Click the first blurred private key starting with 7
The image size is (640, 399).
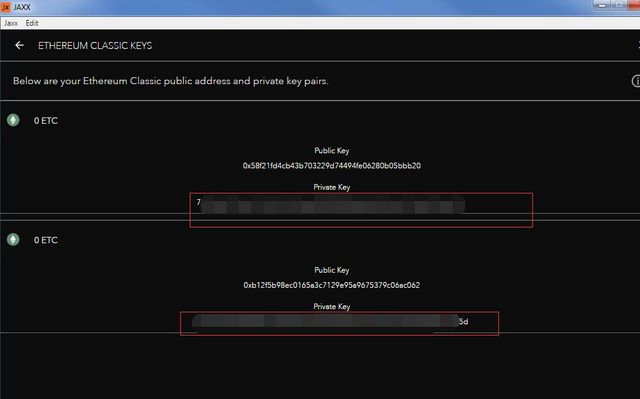331,204
